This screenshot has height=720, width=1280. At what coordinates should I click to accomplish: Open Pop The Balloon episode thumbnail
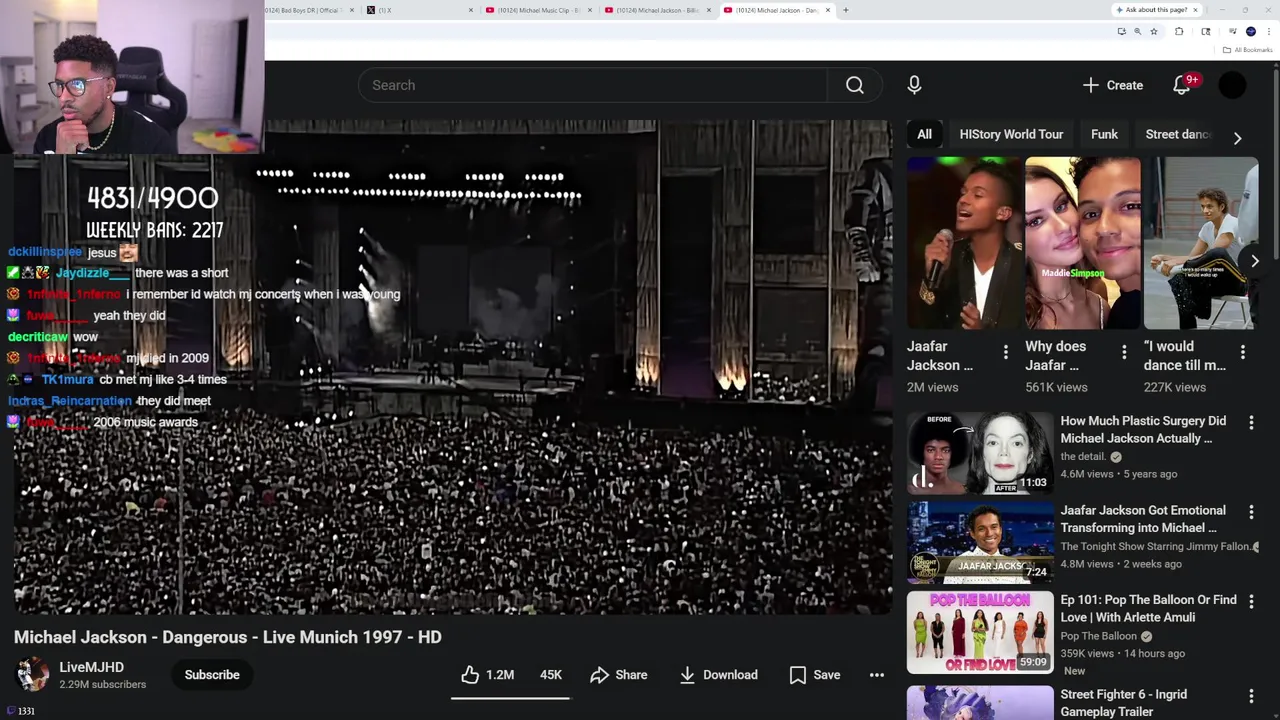click(x=980, y=632)
